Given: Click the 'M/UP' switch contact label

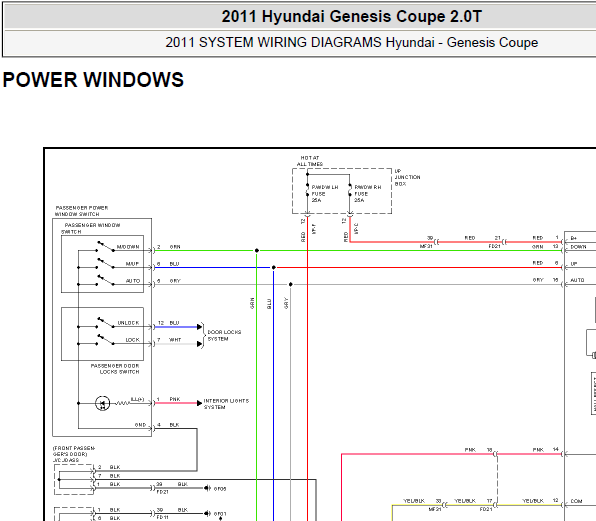Looking at the screenshot, I should [132, 264].
